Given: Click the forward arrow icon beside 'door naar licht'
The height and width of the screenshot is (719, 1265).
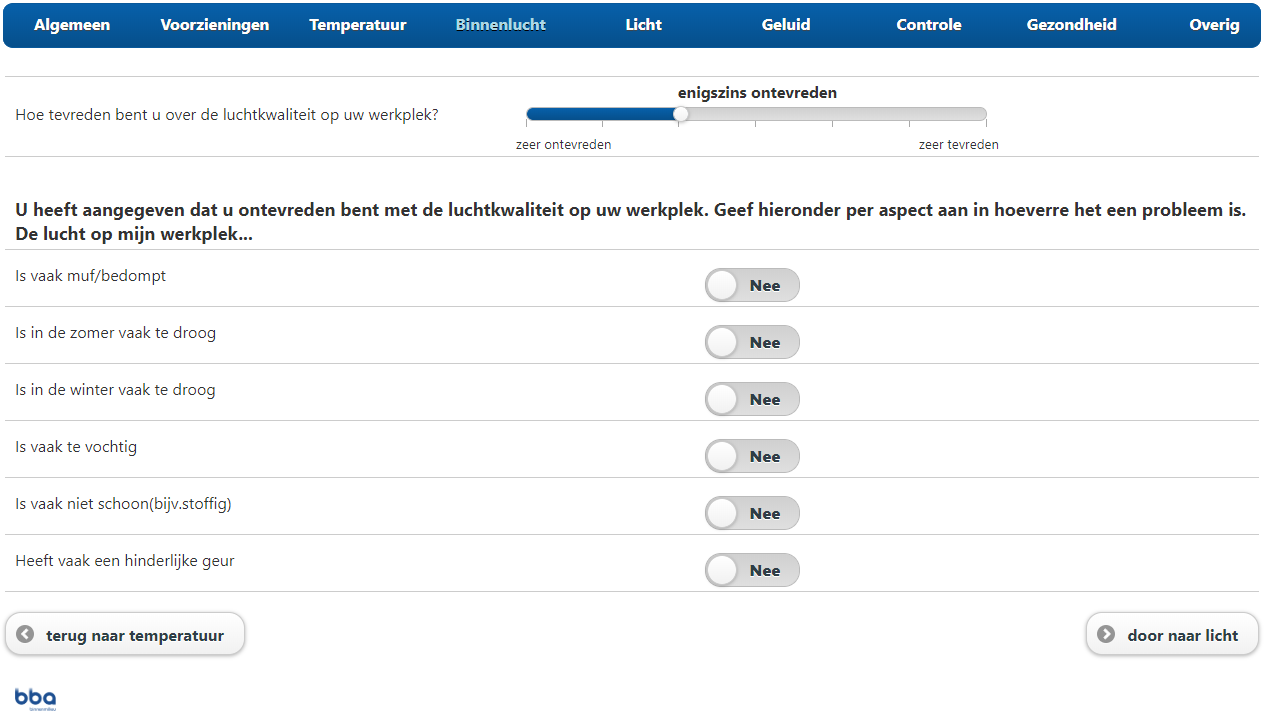Looking at the screenshot, I should (1106, 634).
